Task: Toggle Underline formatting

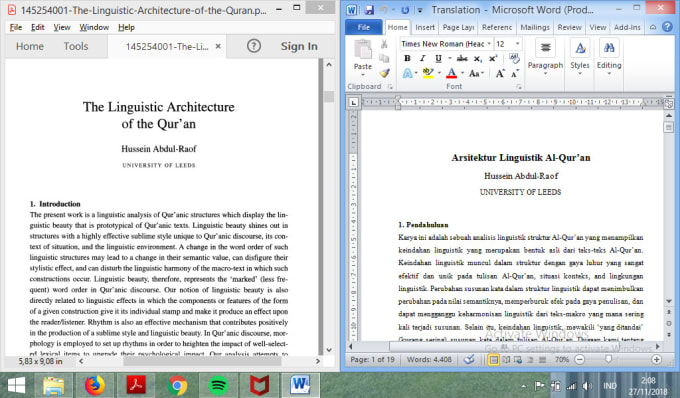Action: (438, 58)
